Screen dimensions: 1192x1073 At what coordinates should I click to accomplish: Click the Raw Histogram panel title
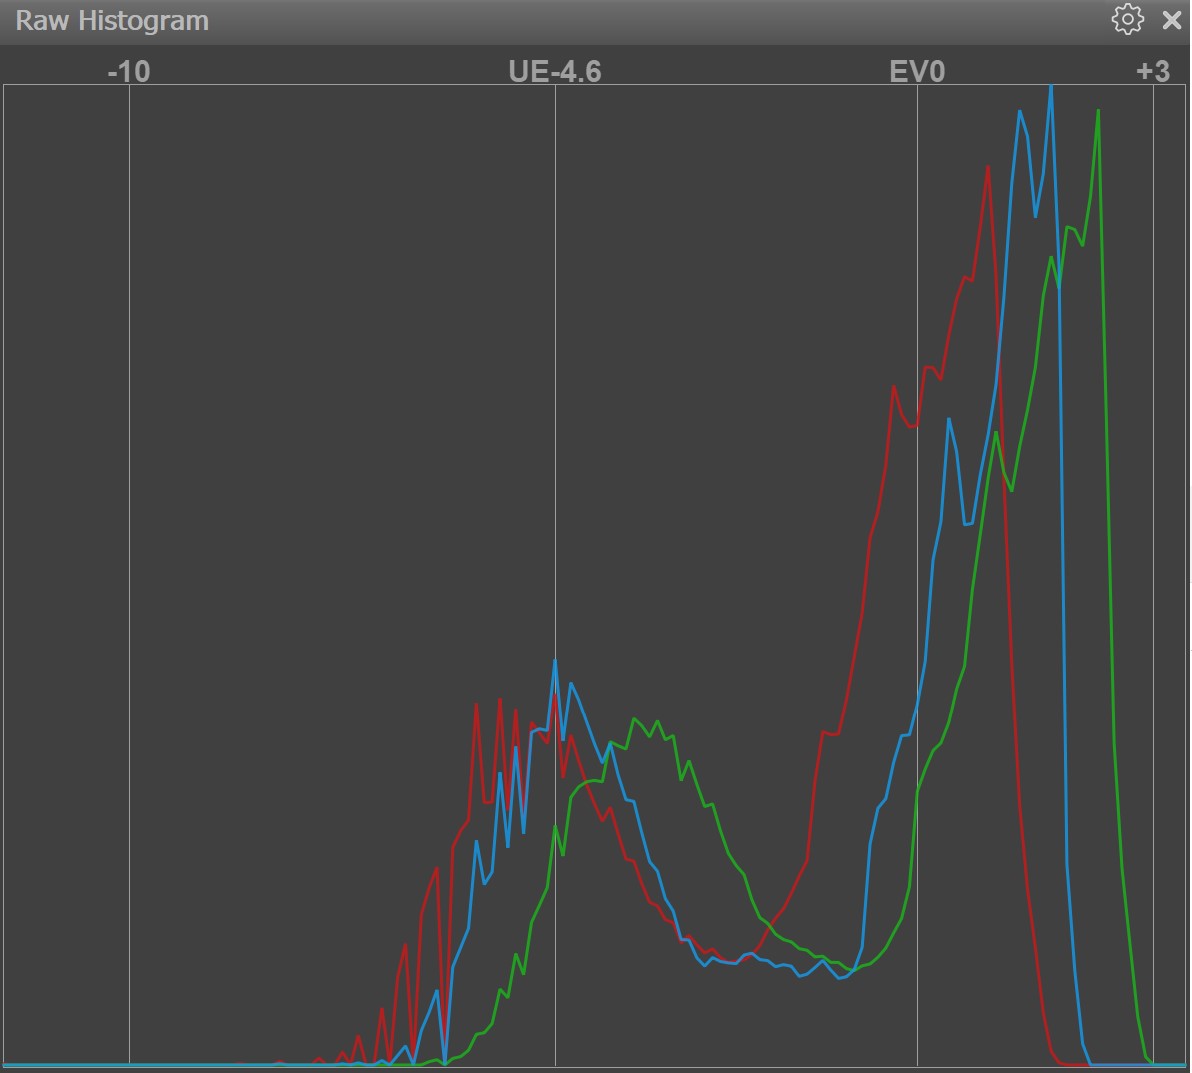coord(112,21)
